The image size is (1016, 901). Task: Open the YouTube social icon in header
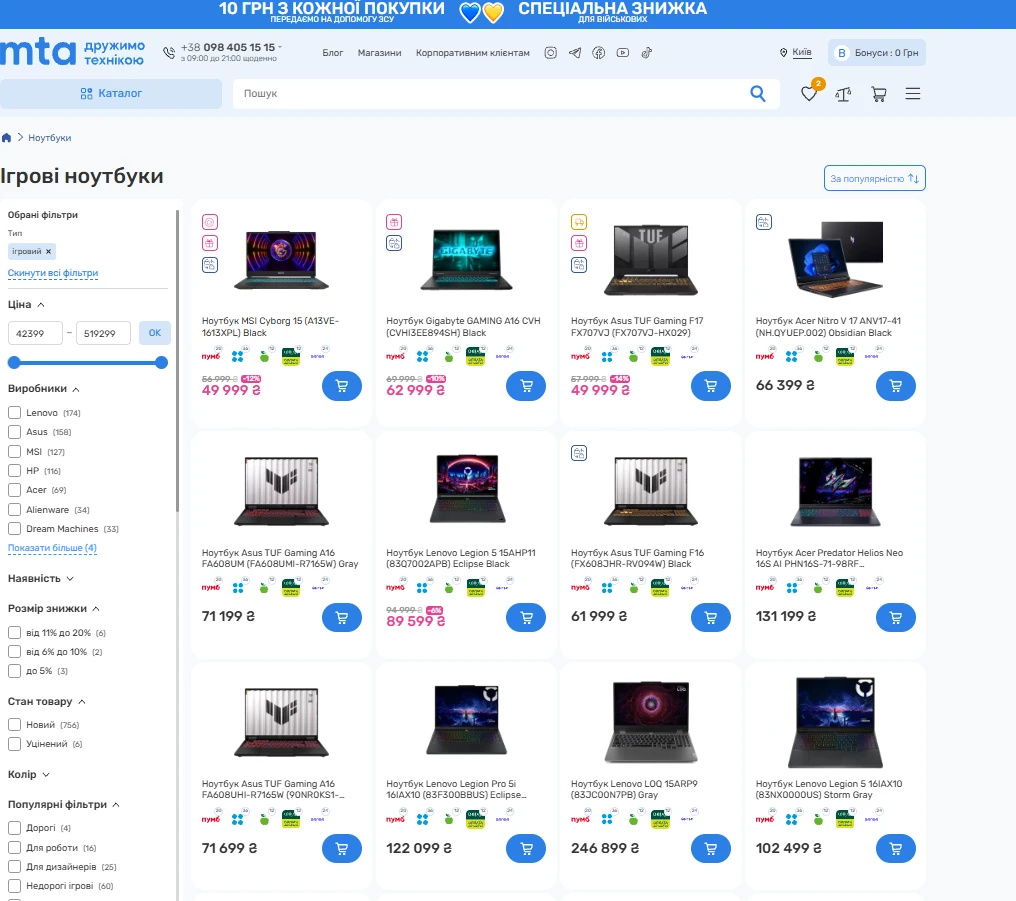pos(623,53)
